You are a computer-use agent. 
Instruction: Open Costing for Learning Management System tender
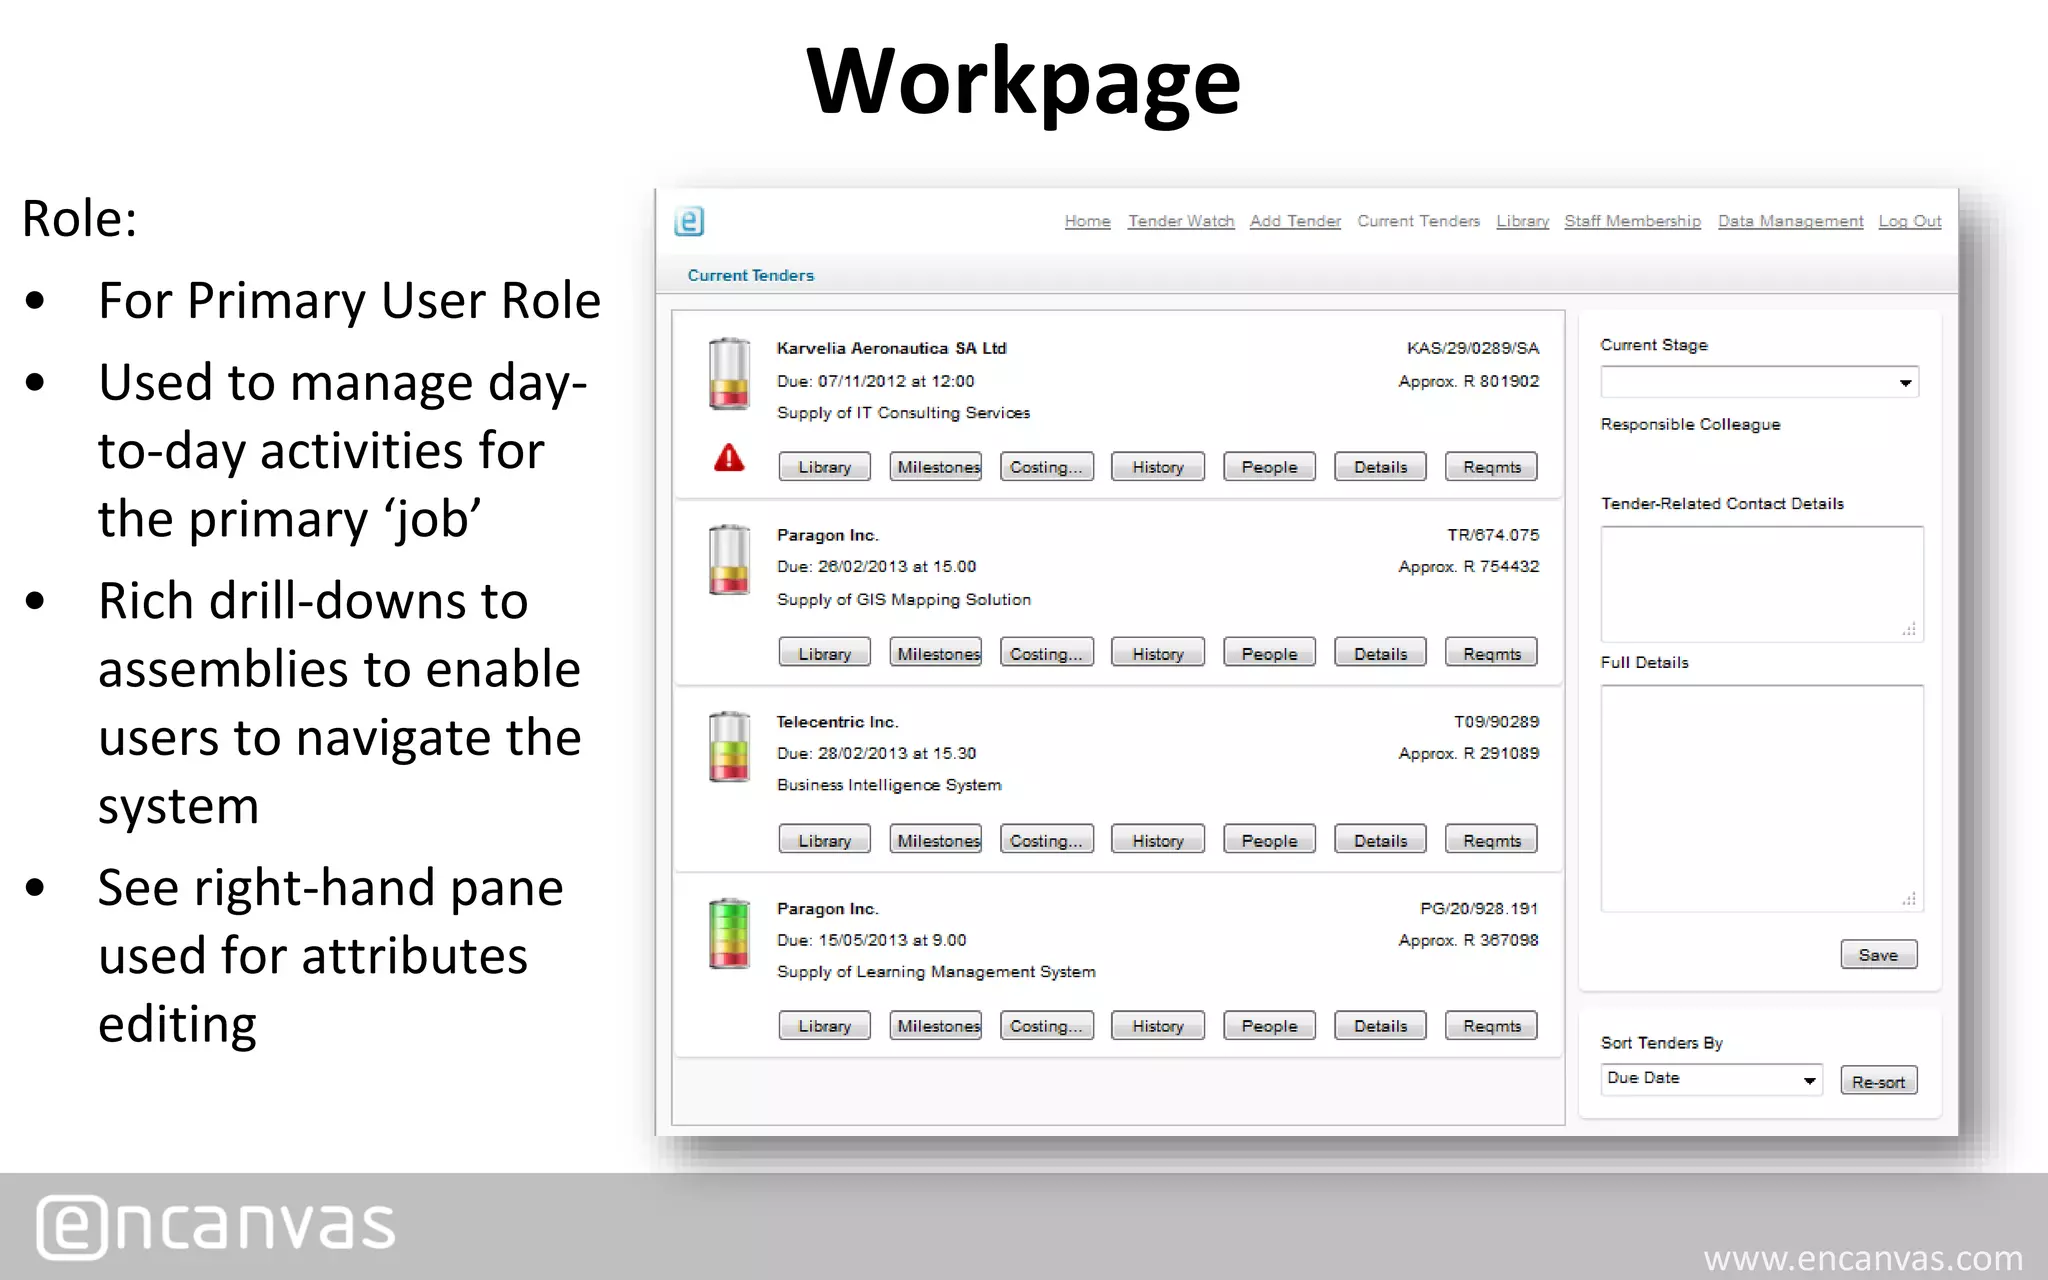pyautogui.click(x=1047, y=1026)
